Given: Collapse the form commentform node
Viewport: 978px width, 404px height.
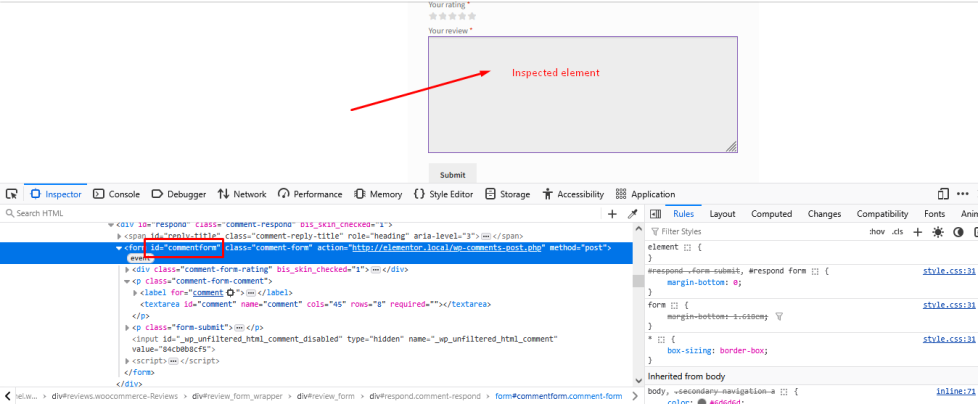Looking at the screenshot, I should click(x=119, y=248).
